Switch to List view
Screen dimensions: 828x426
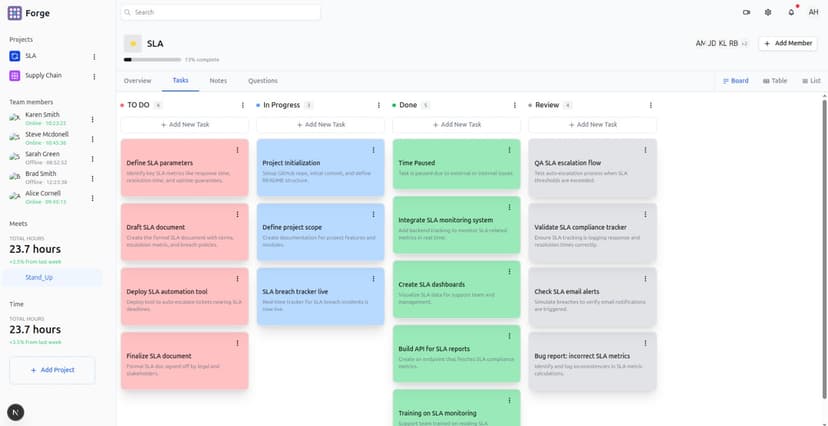tap(810, 81)
